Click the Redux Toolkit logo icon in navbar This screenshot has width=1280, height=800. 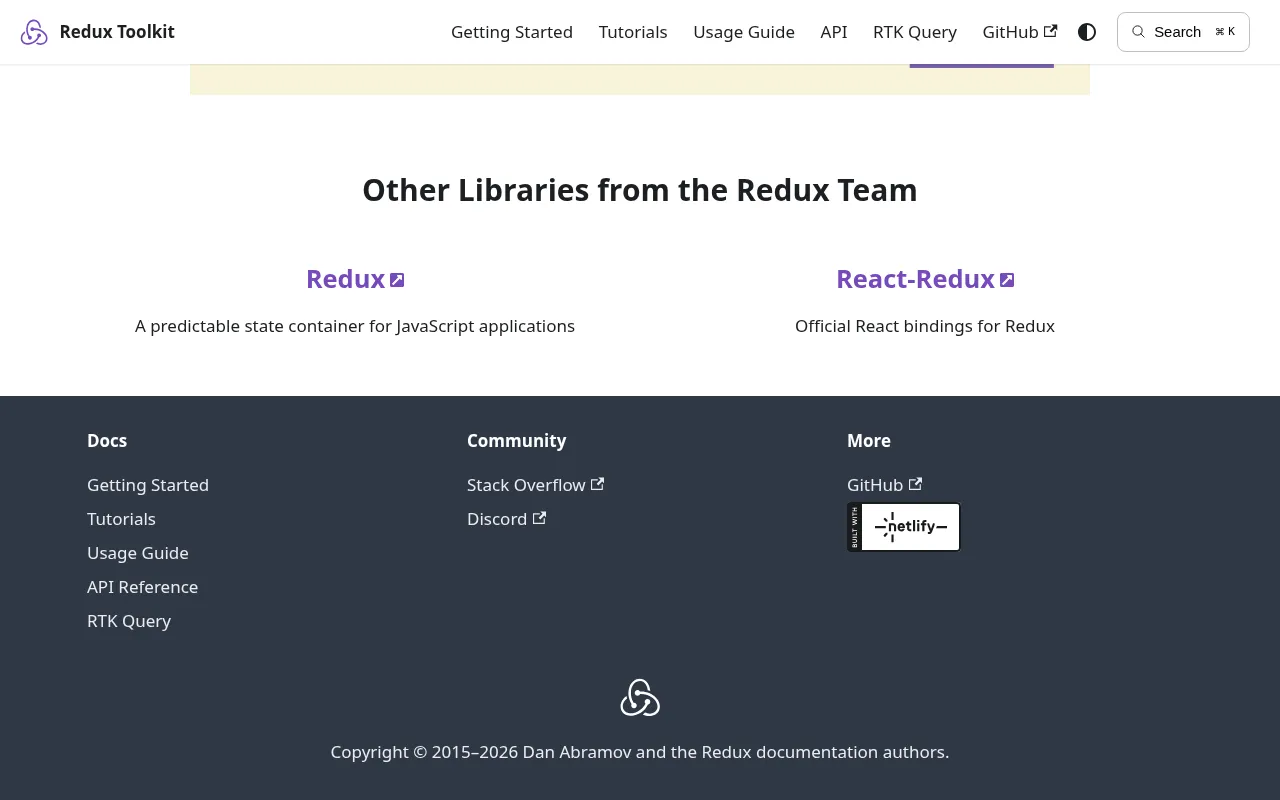[34, 32]
